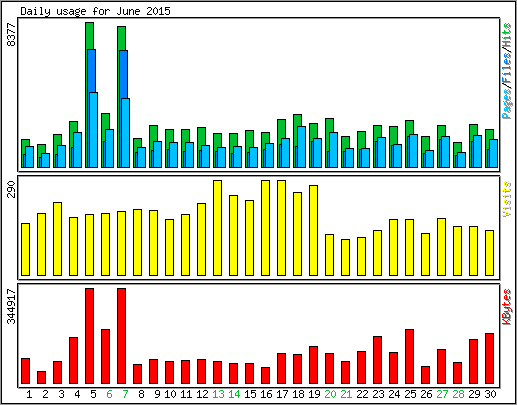Viewport: 517px width, 405px height.
Task: Click the yellow visits bar for day 3
Action: (57, 239)
